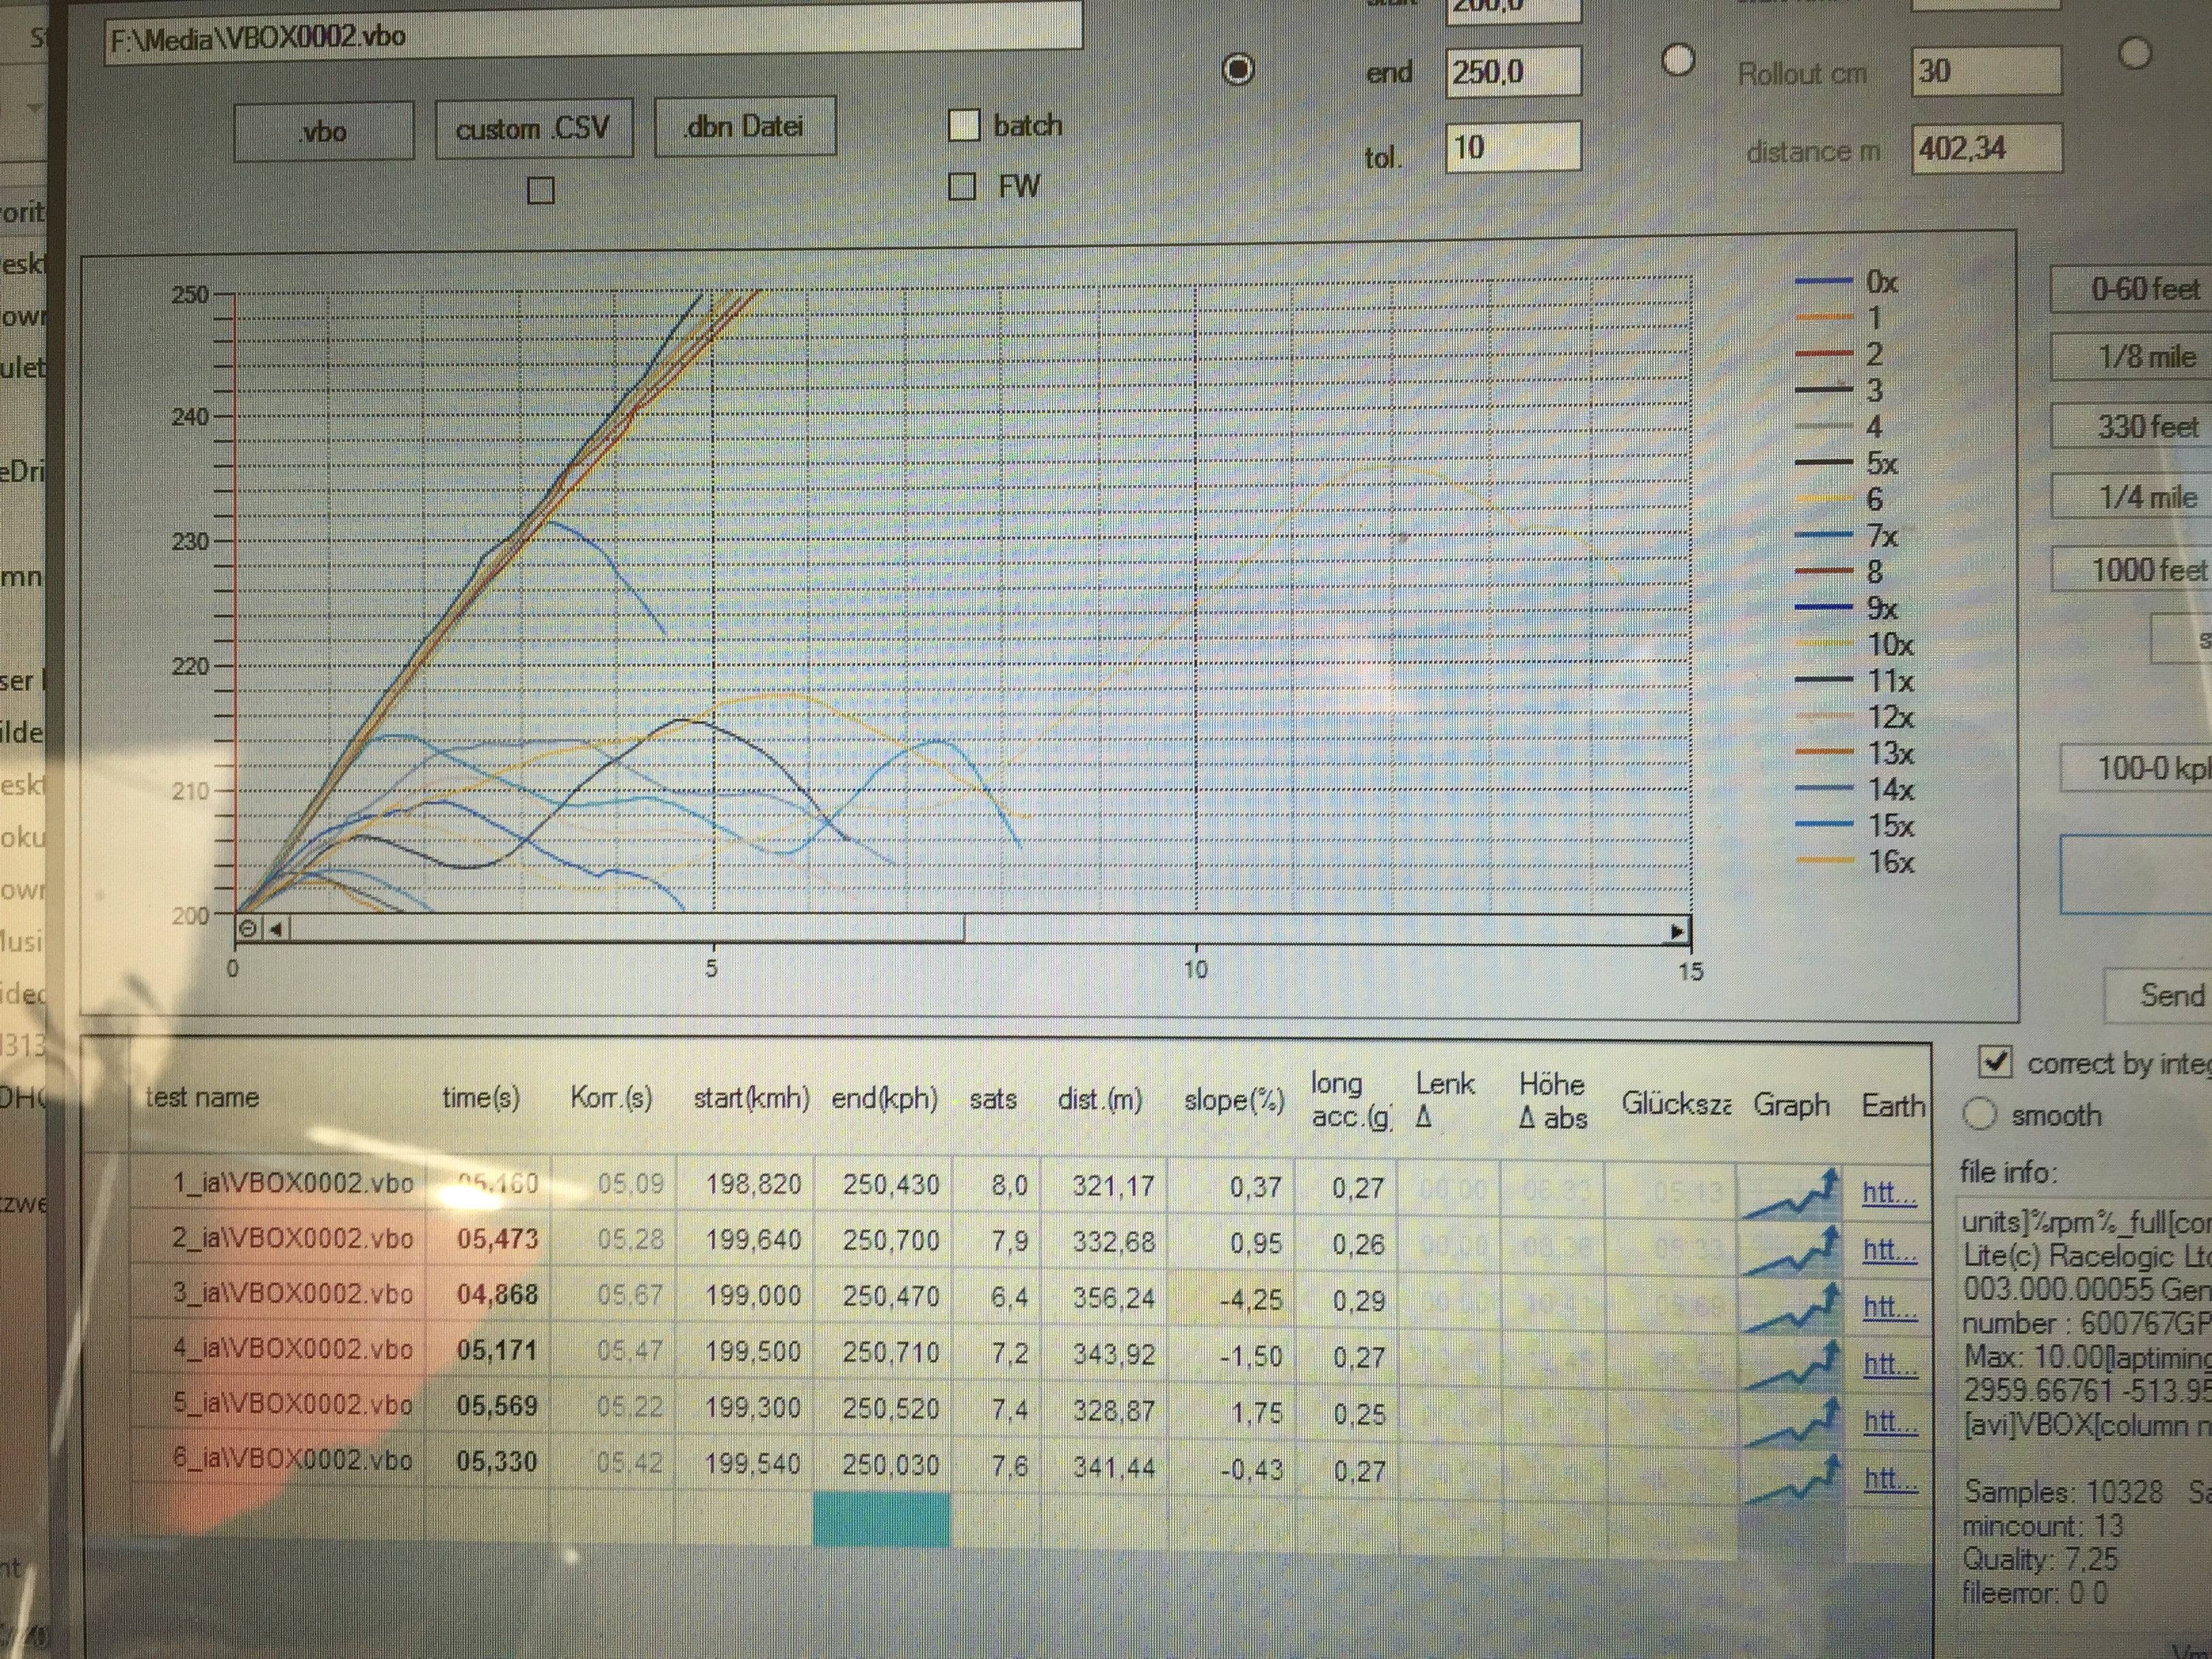This screenshot has width=2212, height=1659.
Task: Click into the tol. input field
Action: point(1512,148)
